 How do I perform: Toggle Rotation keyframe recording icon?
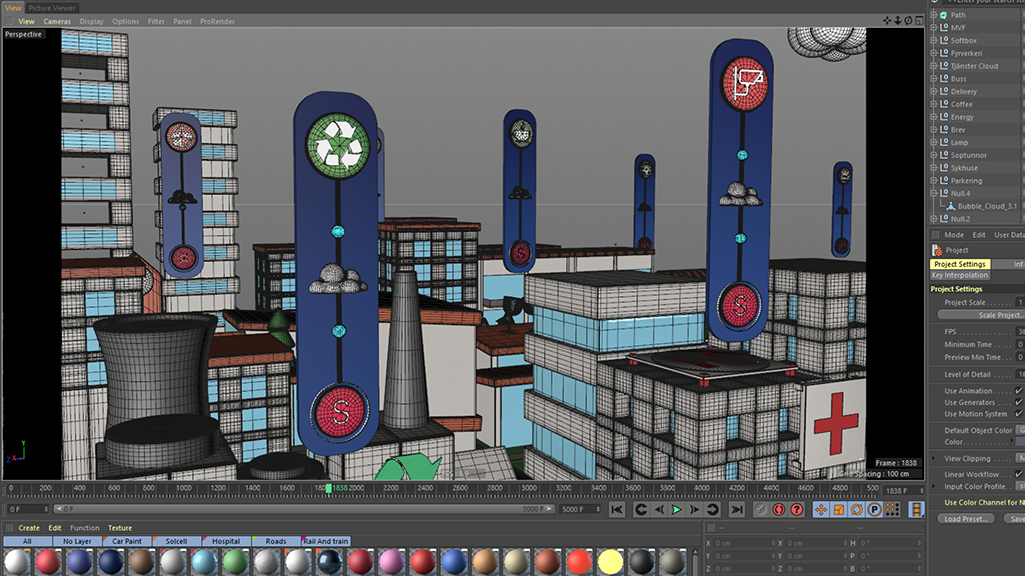856,509
